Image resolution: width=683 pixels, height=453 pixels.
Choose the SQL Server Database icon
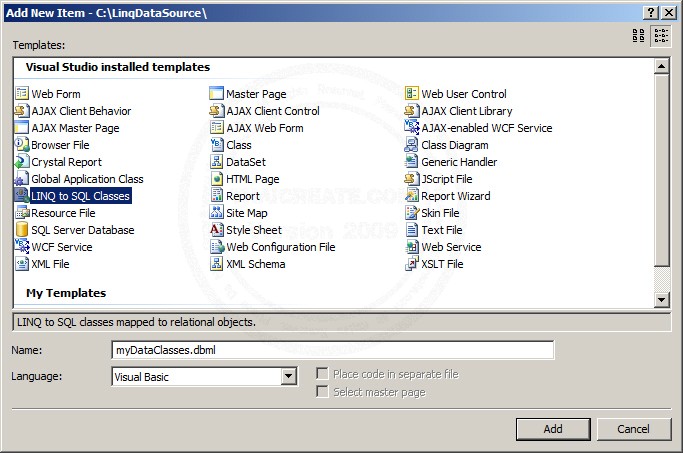click(22, 230)
